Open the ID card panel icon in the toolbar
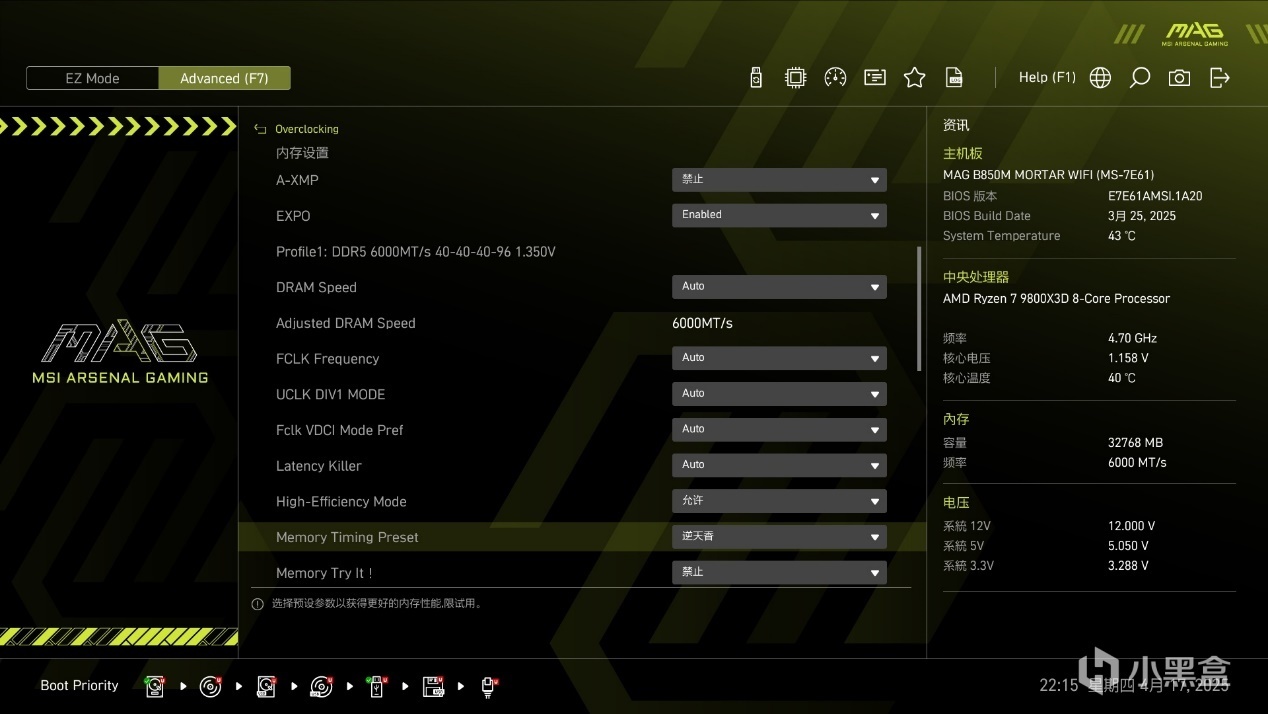This screenshot has width=1268, height=714. click(875, 77)
